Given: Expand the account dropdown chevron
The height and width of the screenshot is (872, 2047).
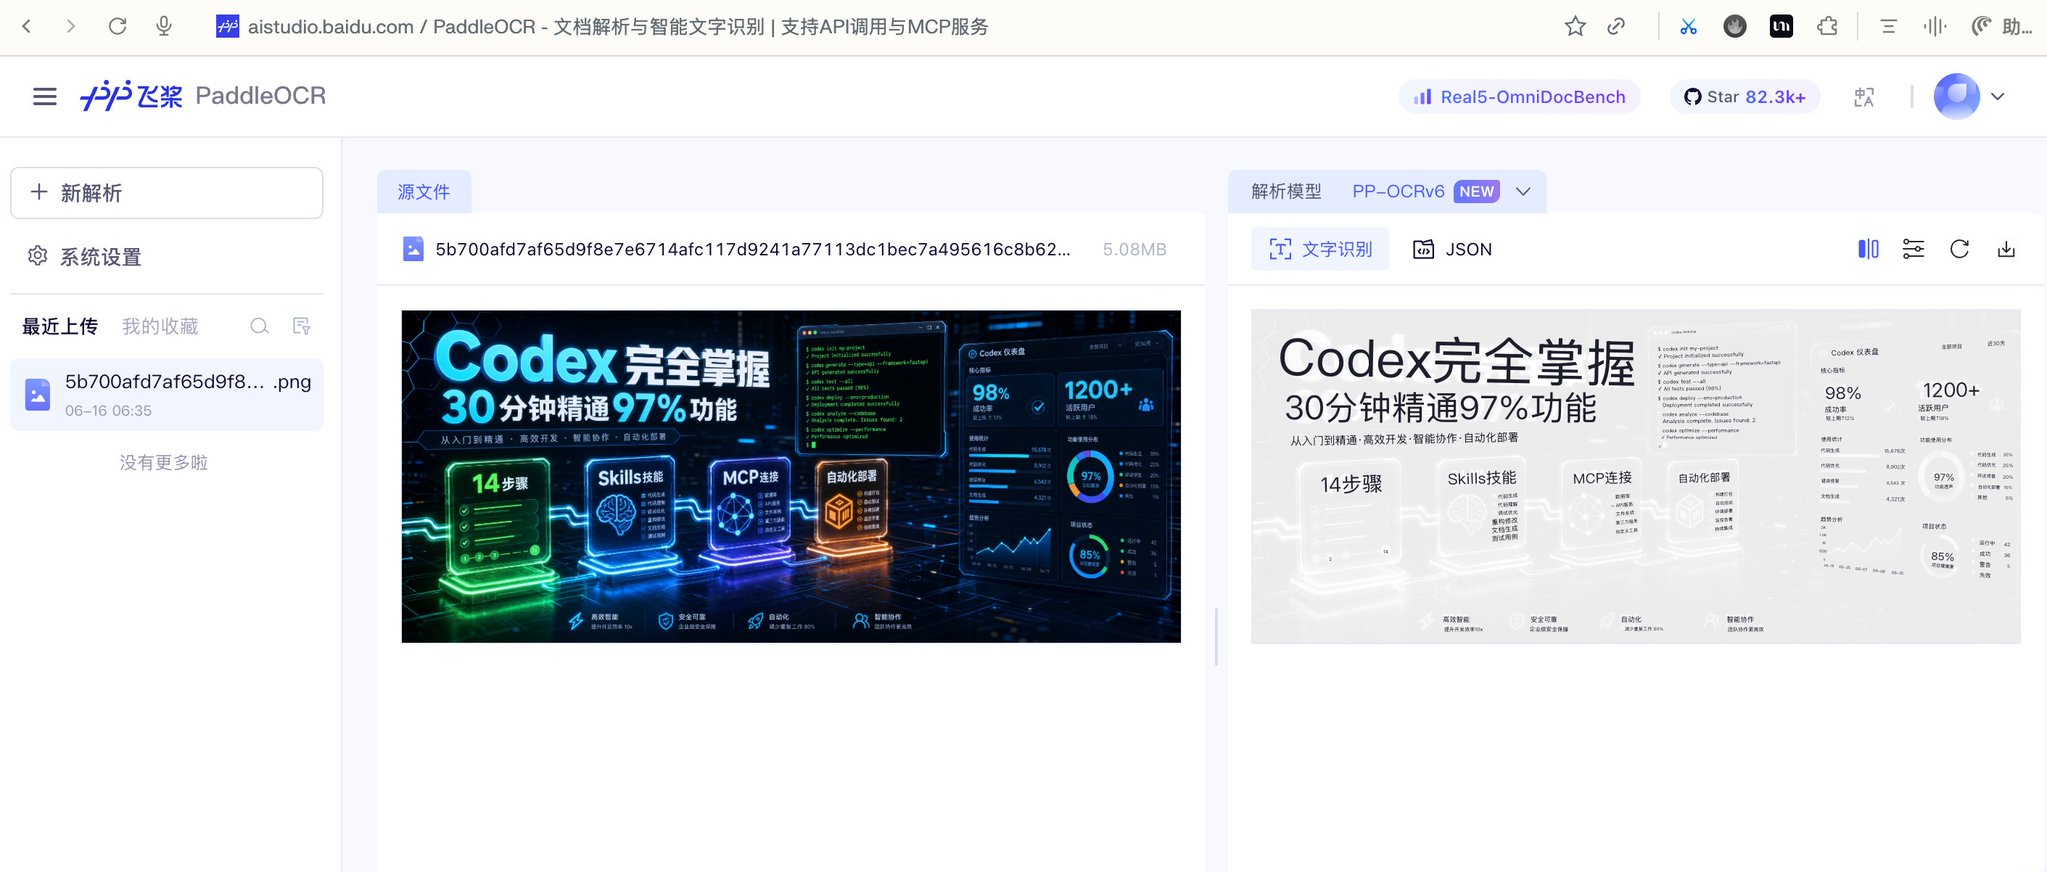Looking at the screenshot, I should click(1998, 97).
